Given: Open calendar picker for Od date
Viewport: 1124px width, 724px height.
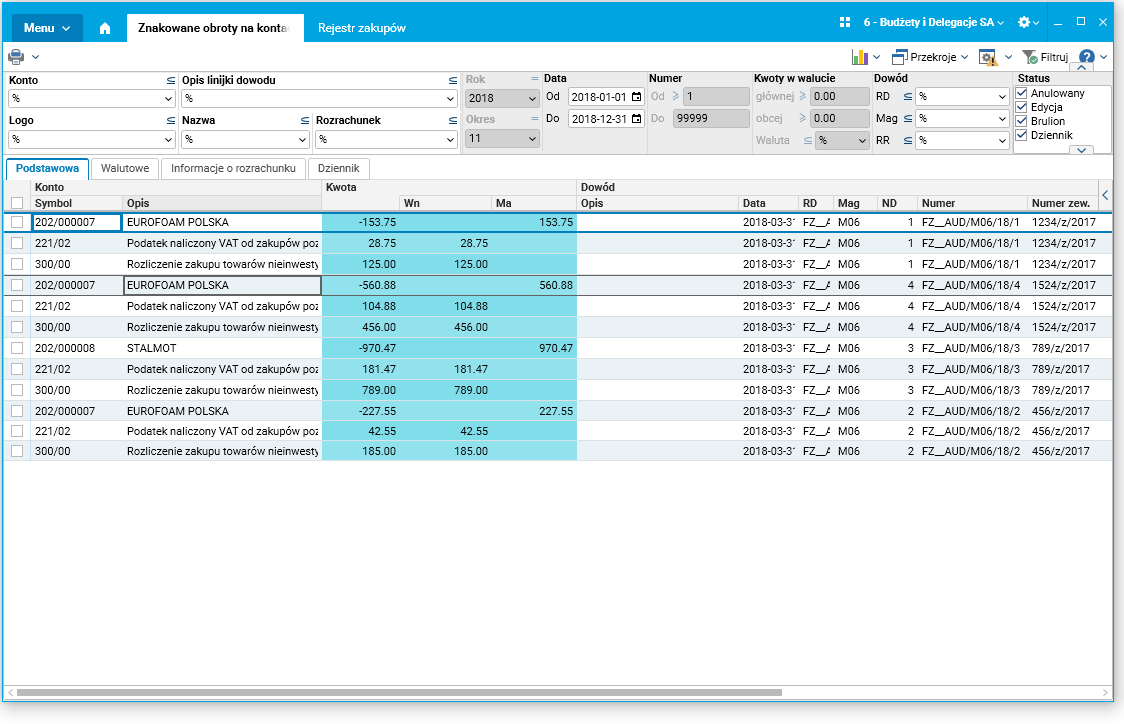Looking at the screenshot, I should pos(636,97).
